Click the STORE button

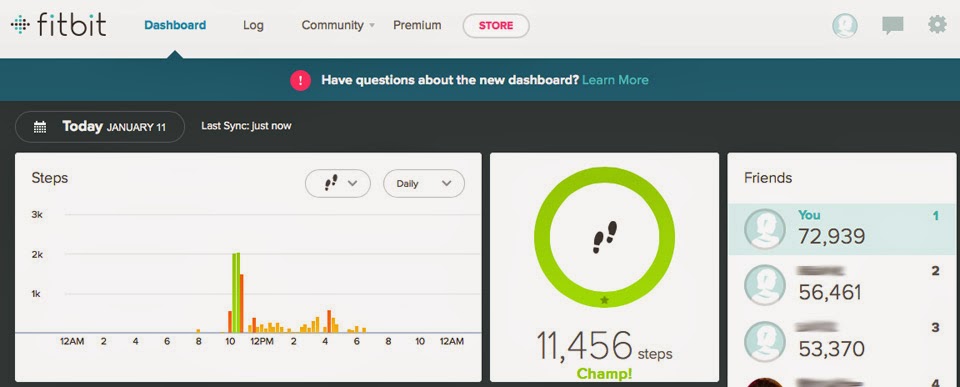point(496,26)
